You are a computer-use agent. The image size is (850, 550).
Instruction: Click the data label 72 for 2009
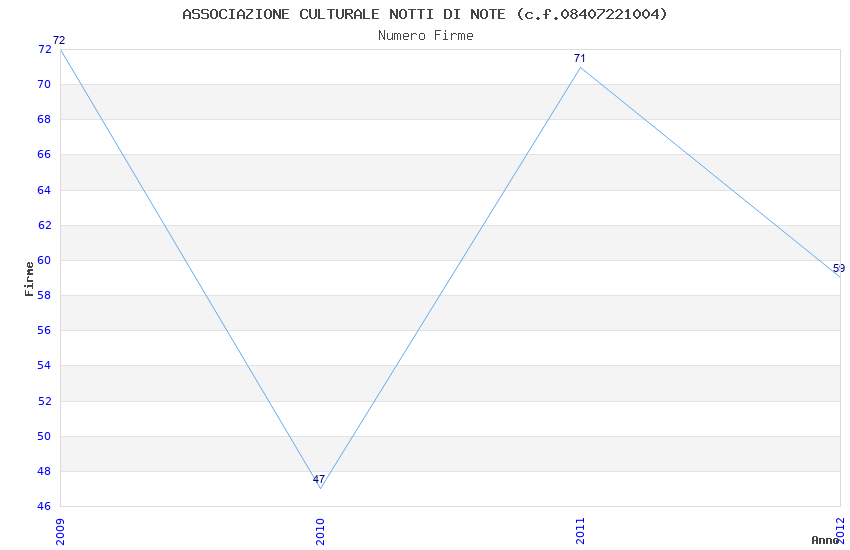(x=59, y=40)
